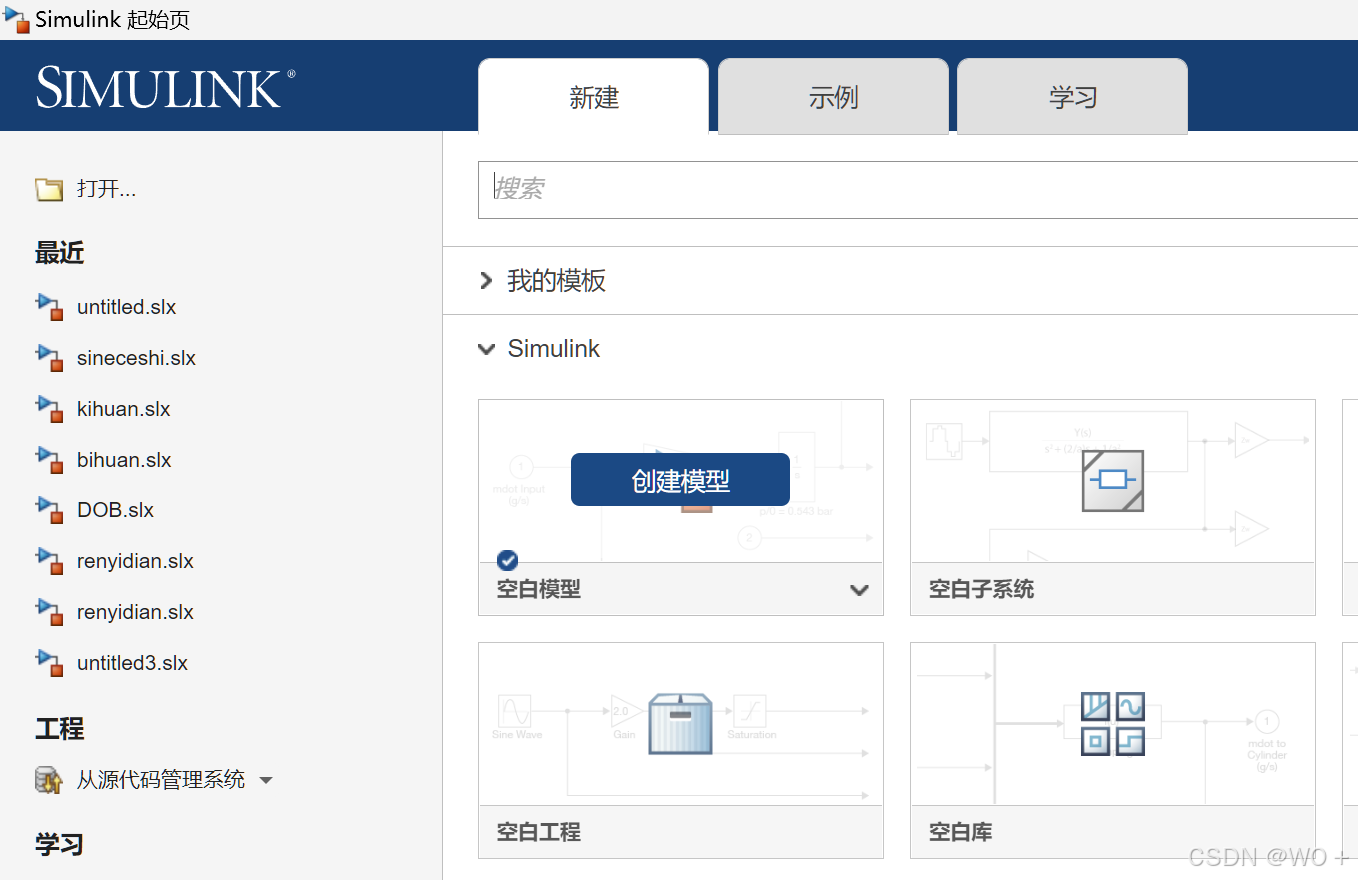Toggle the blue checkmark on 空白模型 card
This screenshot has width=1358, height=880.
(507, 560)
